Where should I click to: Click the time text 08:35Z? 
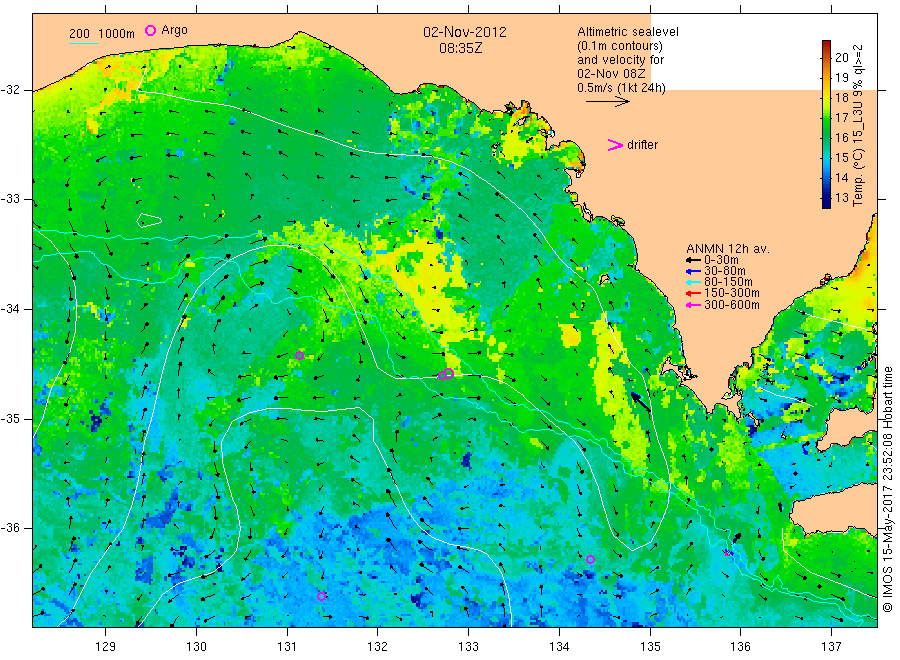click(x=460, y=48)
